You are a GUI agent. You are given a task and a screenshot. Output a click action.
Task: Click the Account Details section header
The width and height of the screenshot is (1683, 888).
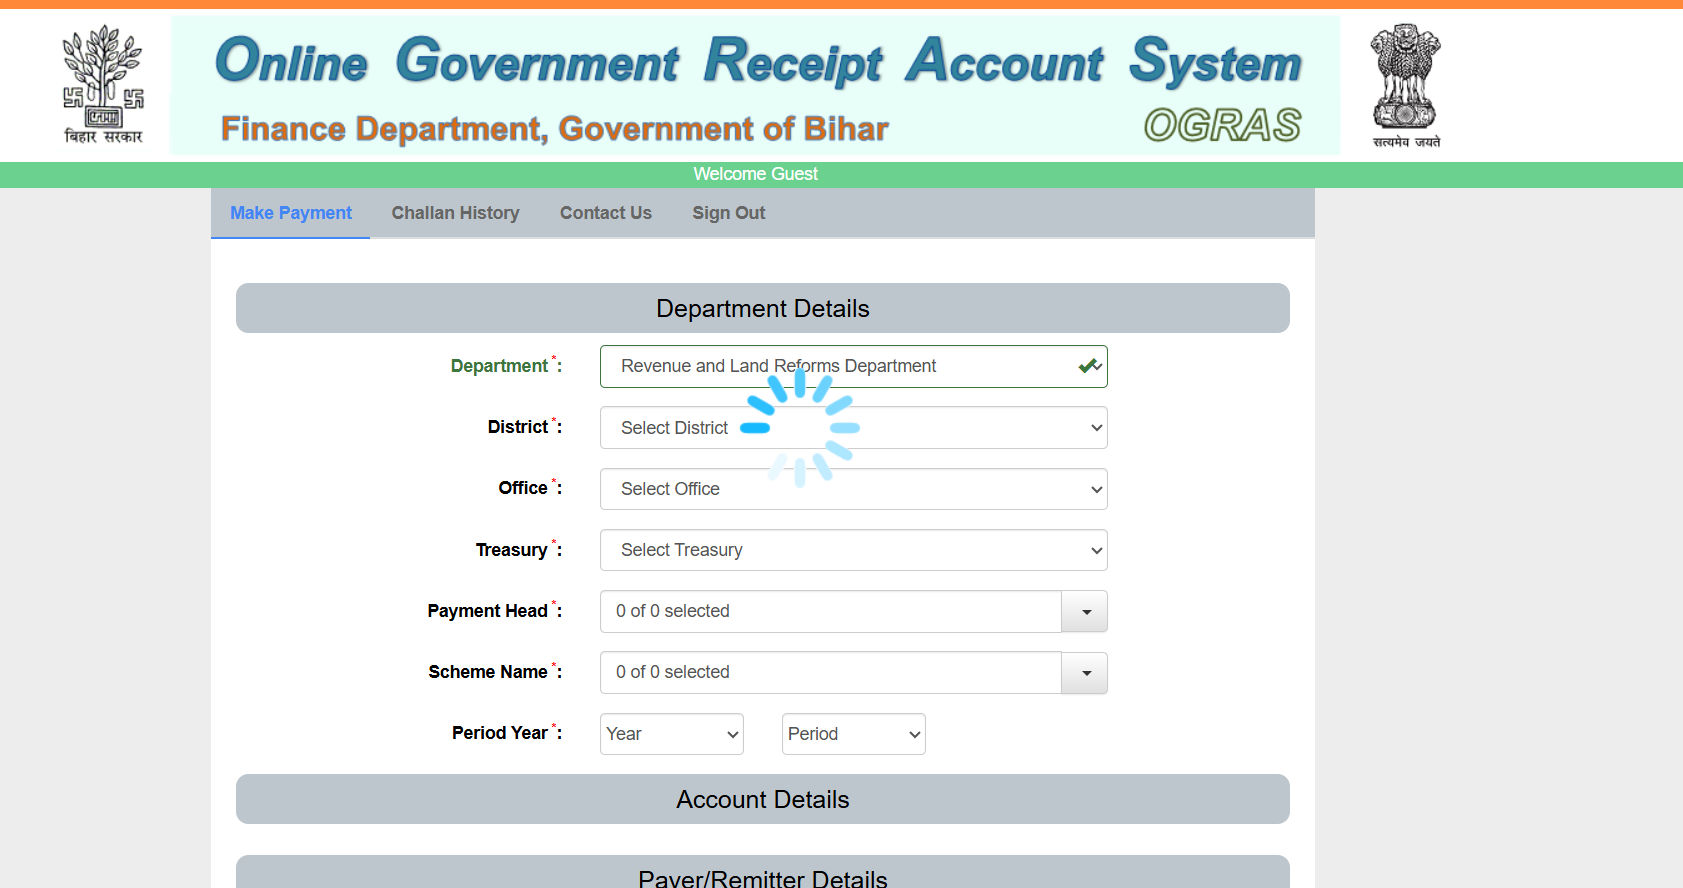[x=763, y=799]
